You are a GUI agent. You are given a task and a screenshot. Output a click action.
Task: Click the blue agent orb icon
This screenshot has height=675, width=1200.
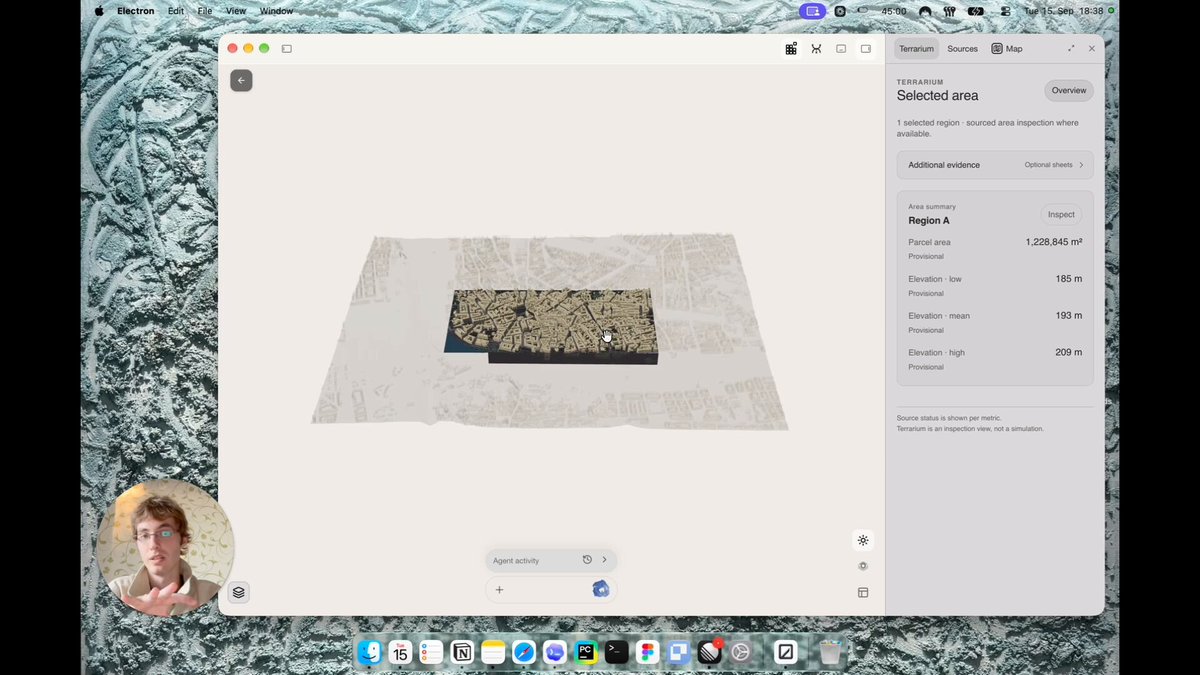[601, 589]
